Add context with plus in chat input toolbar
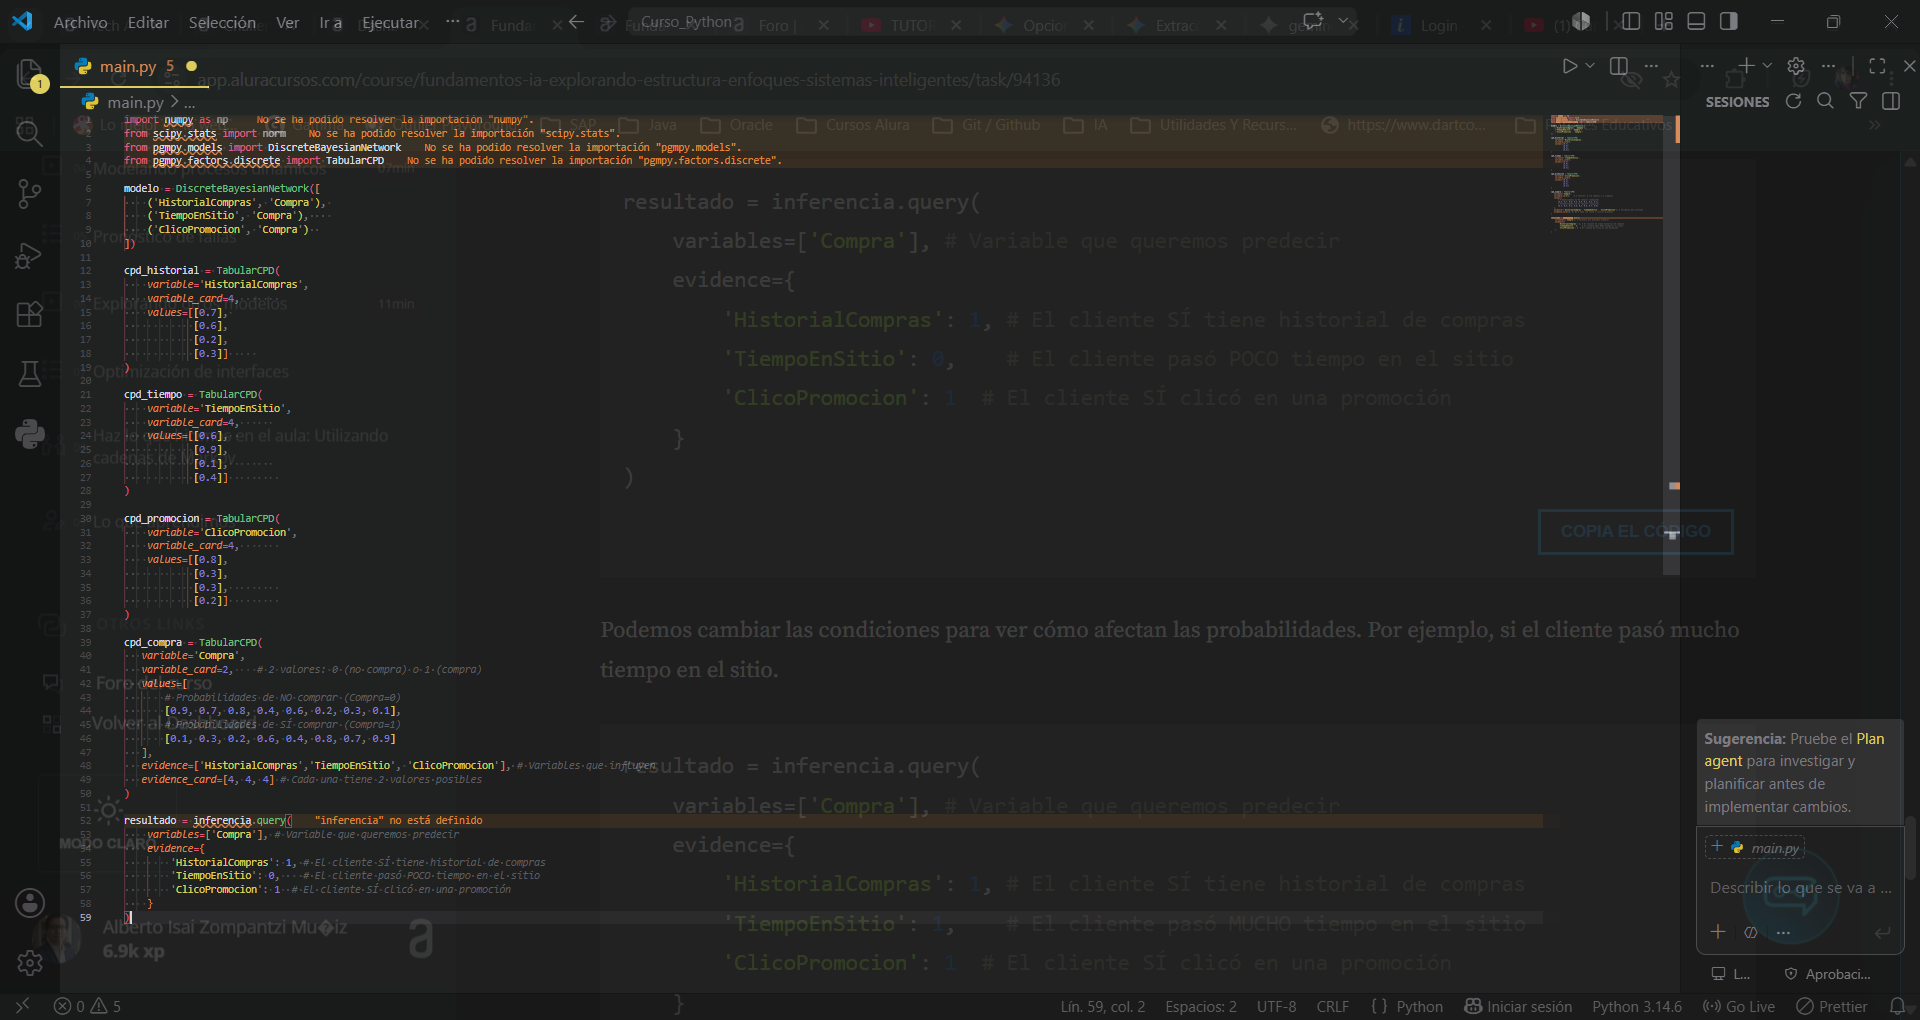Image resolution: width=1920 pixels, height=1020 pixels. (1718, 931)
